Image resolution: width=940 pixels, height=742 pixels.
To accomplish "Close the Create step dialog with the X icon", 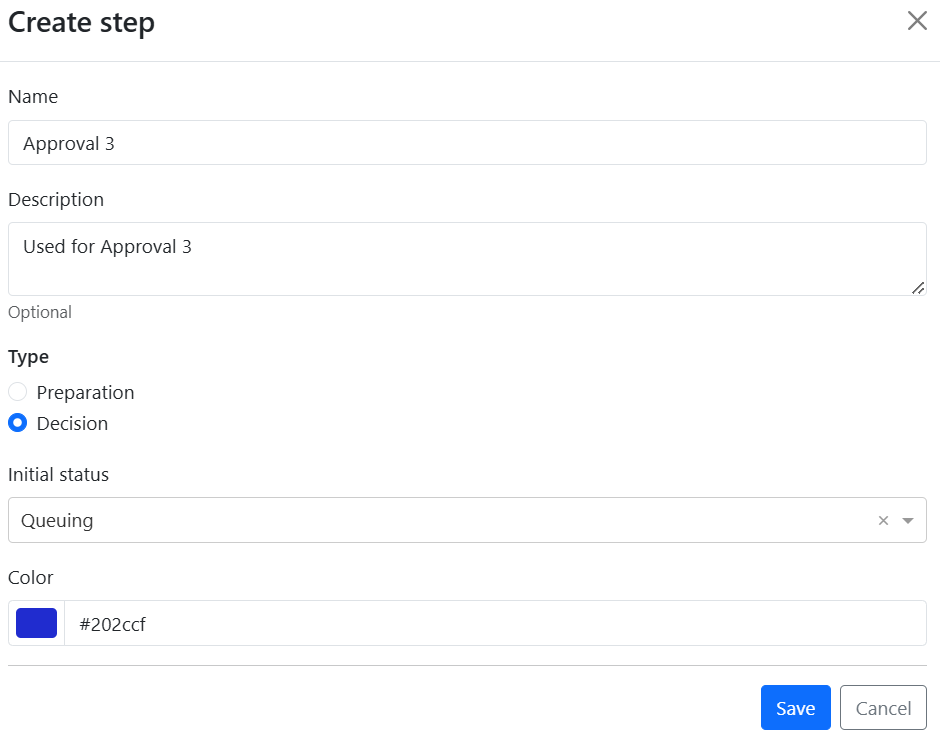I will [x=917, y=20].
